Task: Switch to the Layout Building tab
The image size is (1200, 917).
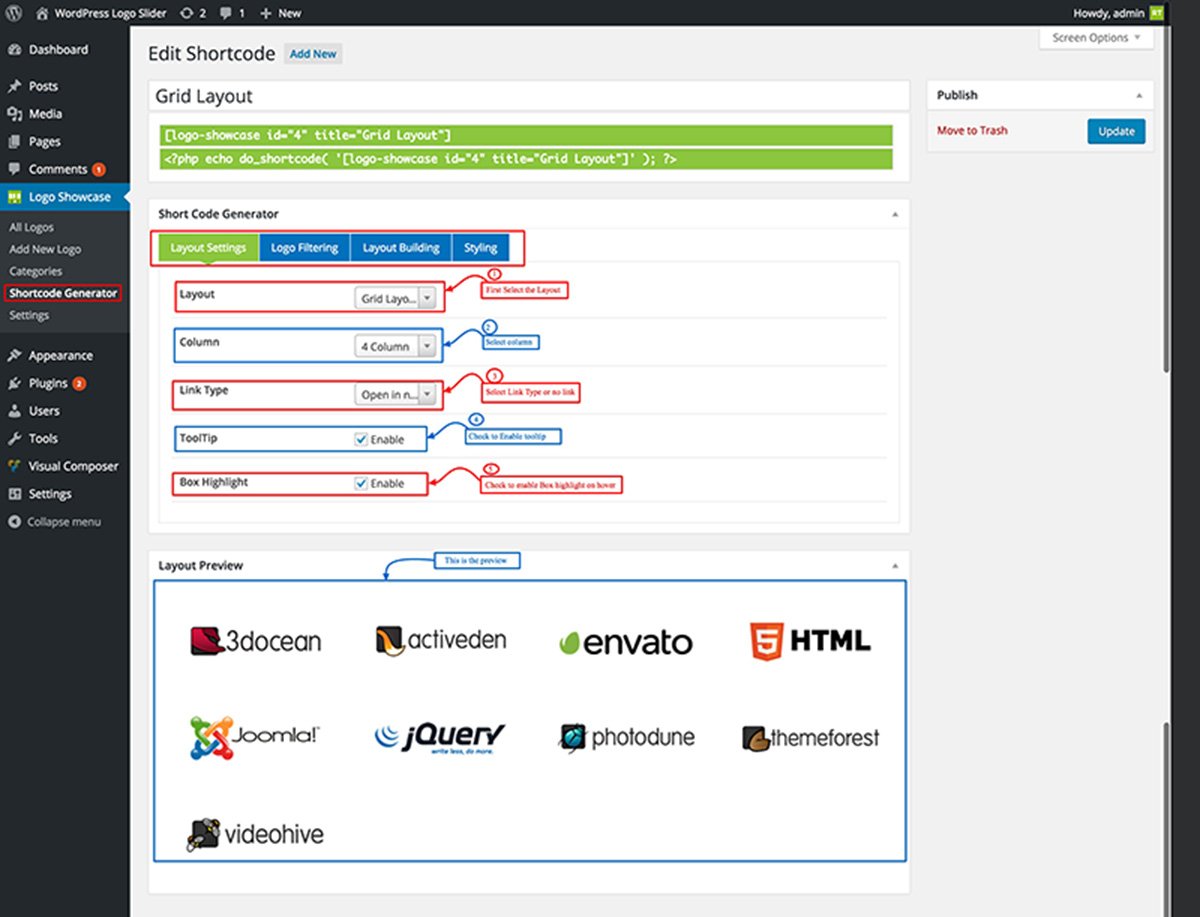Action: pos(401,248)
